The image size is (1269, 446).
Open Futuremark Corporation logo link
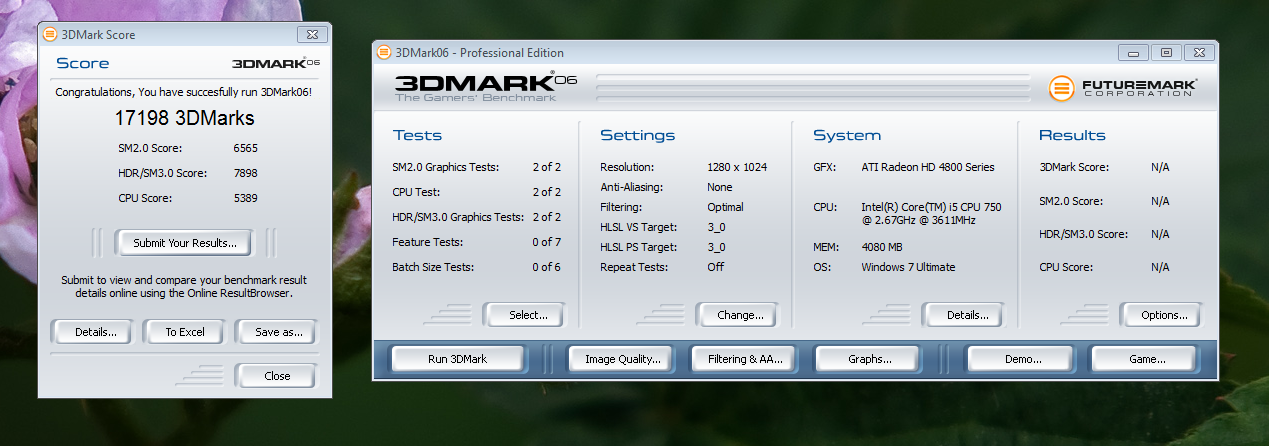(x=1122, y=87)
